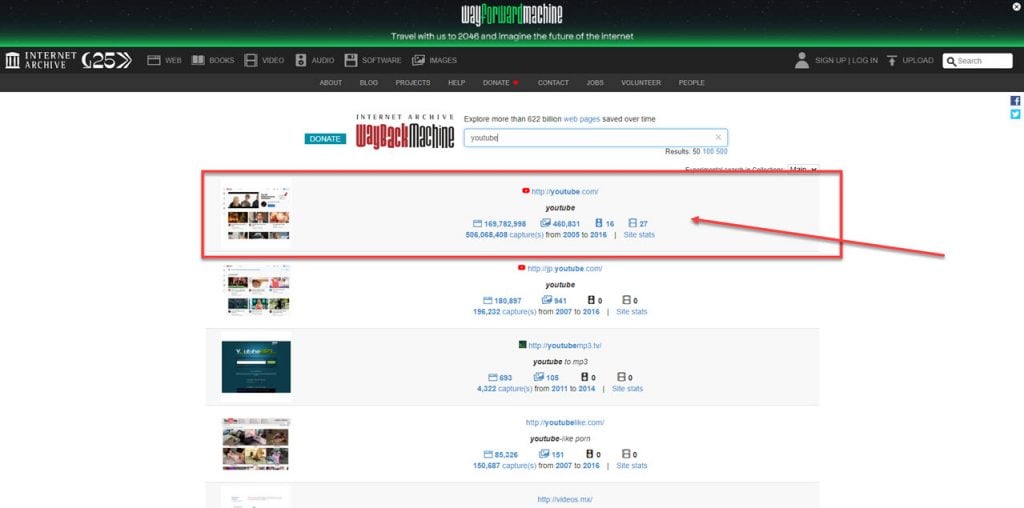Click the Wayforward Machine banner logo
1024x508 pixels.
tap(512, 14)
